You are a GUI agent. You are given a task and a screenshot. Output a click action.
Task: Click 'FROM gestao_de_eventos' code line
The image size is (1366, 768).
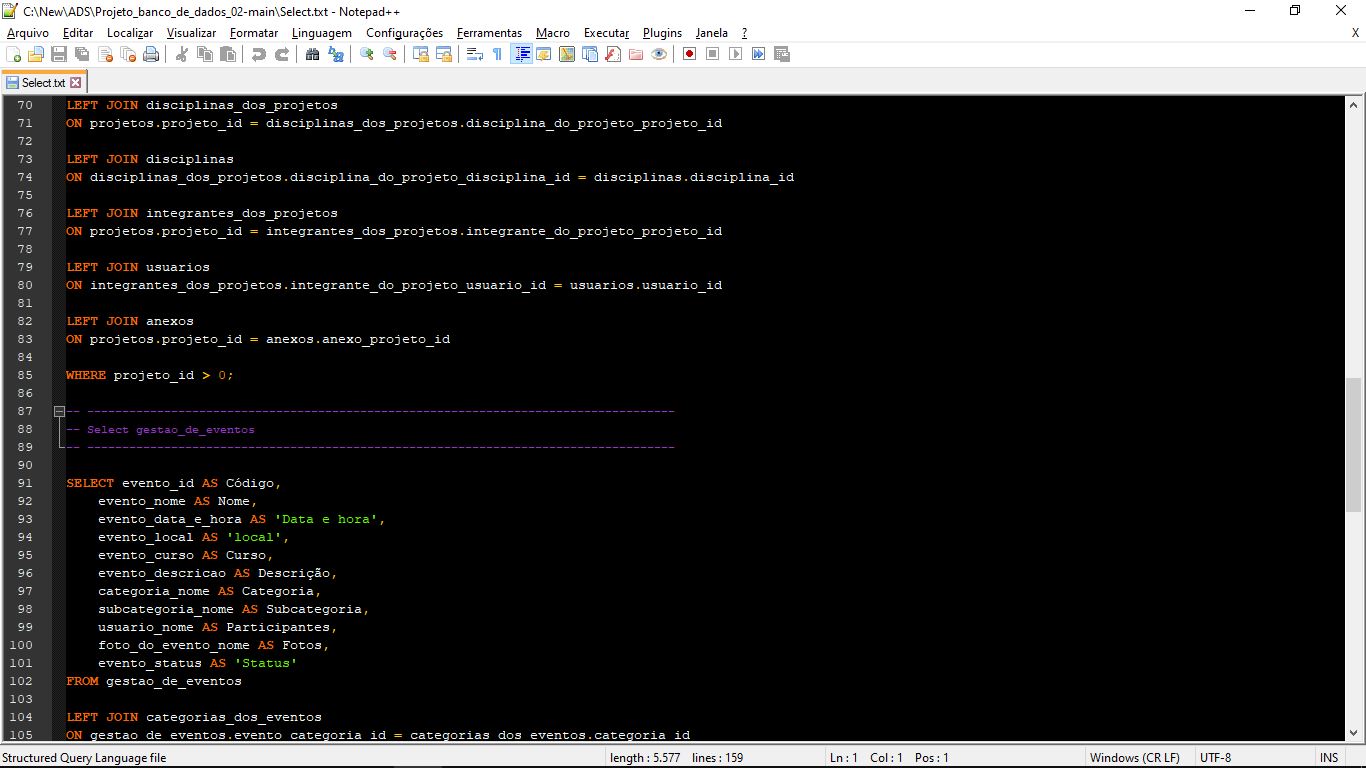tap(154, 681)
